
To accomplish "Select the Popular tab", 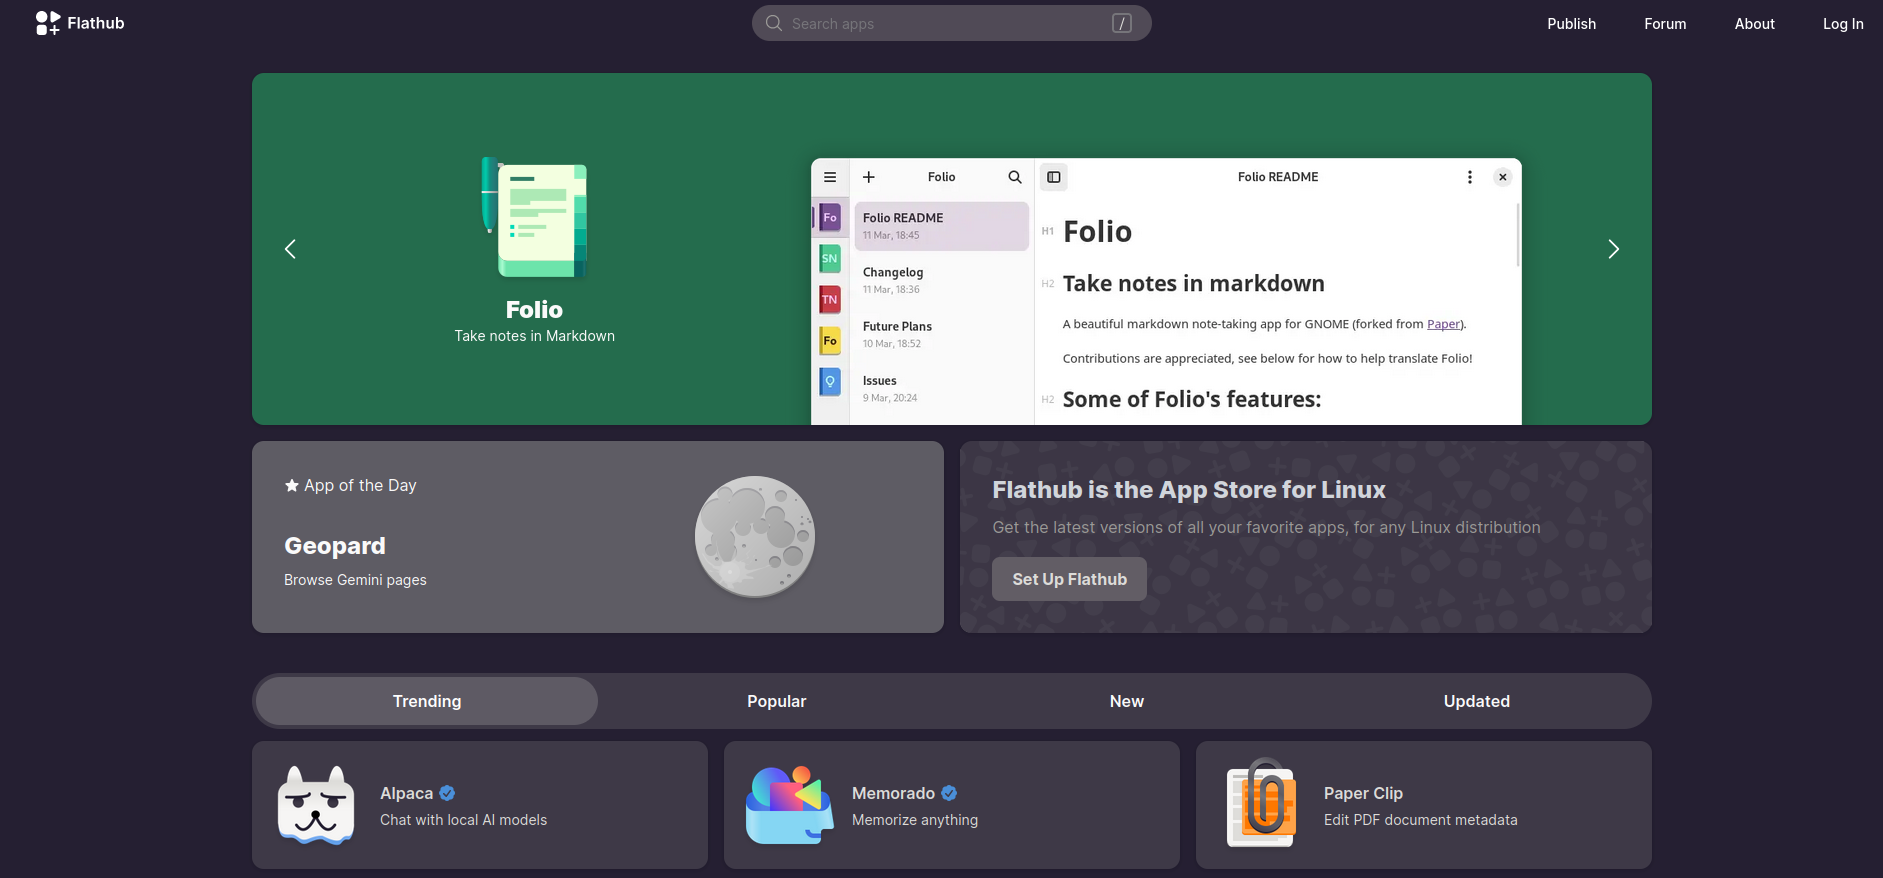I will click(776, 701).
